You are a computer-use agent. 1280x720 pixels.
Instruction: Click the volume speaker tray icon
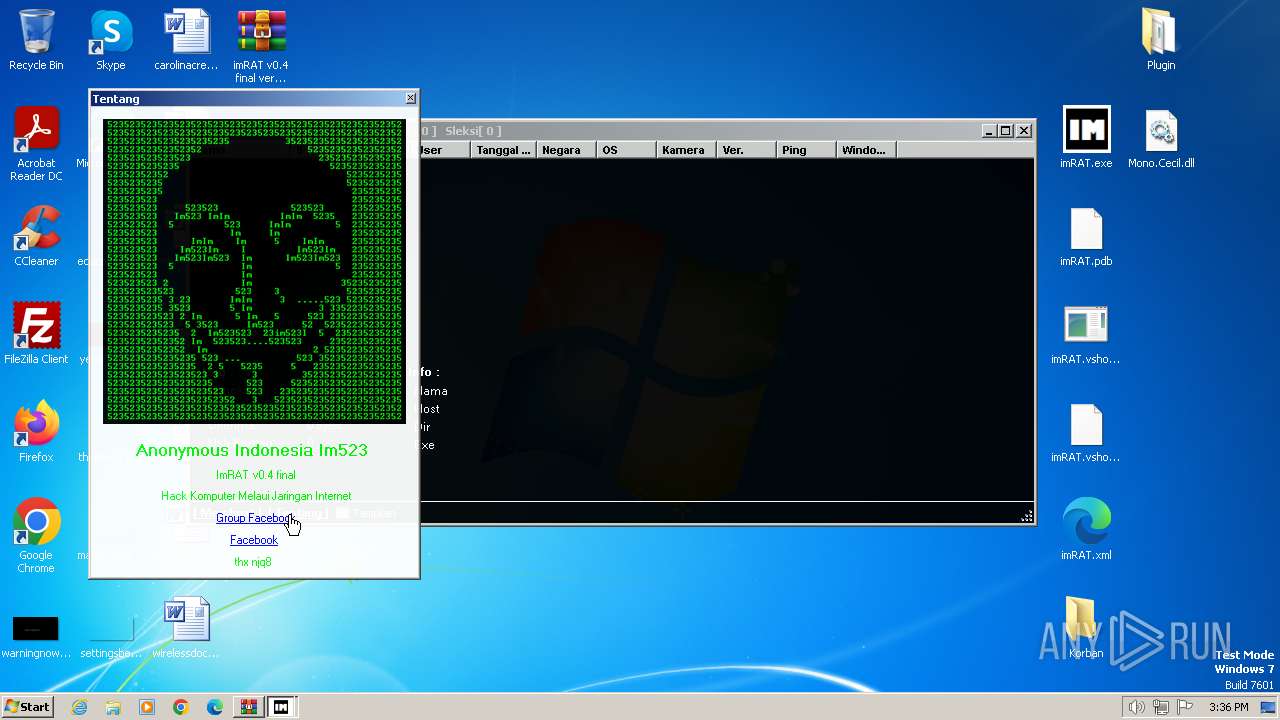(x=1137, y=707)
